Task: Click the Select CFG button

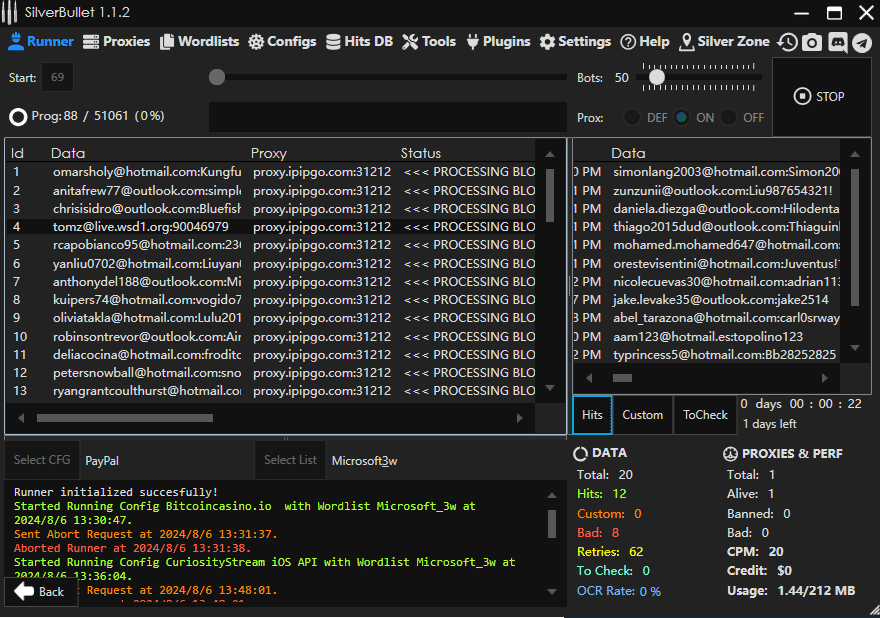Action: pyautogui.click(x=42, y=460)
